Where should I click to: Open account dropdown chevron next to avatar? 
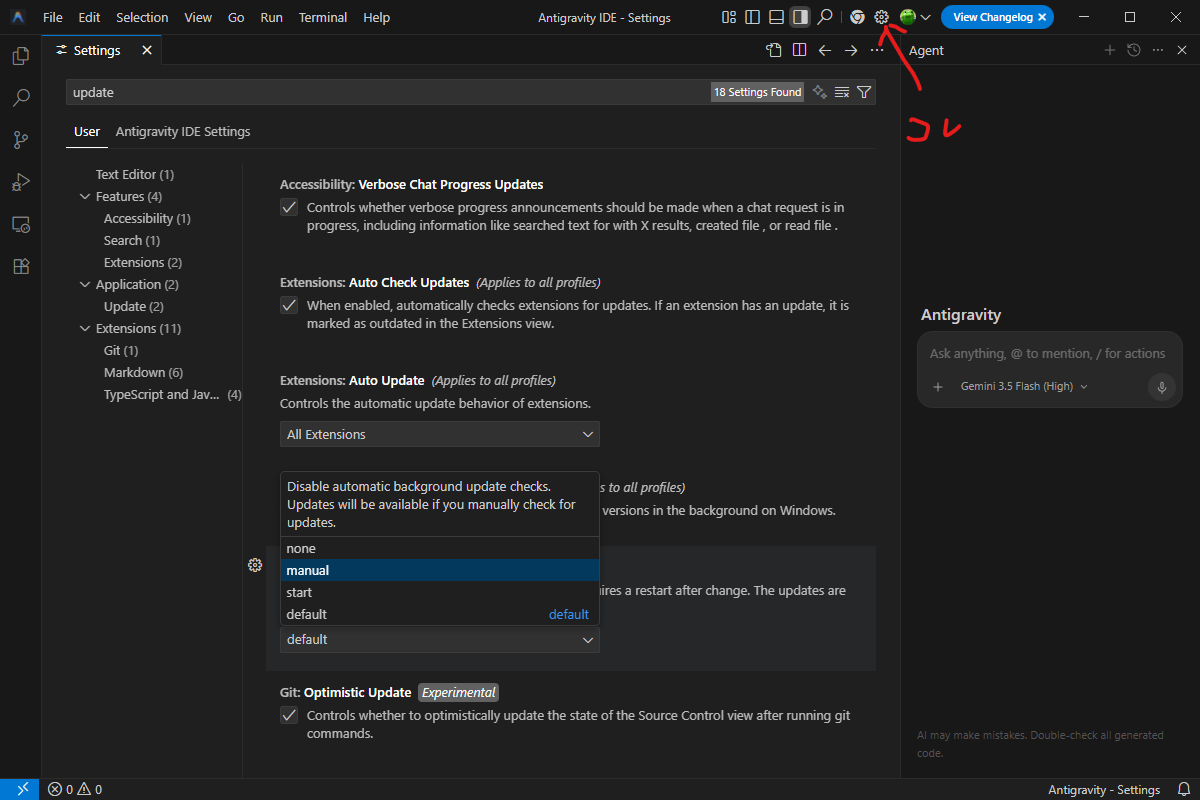click(x=926, y=17)
